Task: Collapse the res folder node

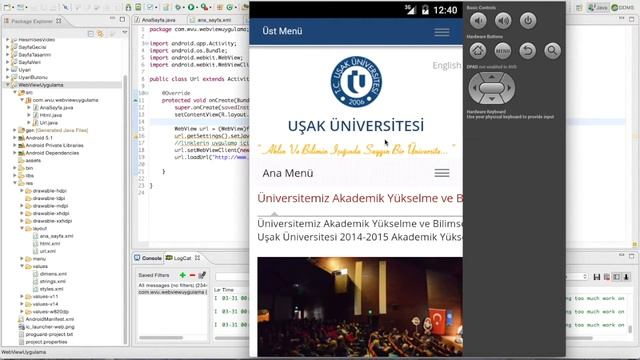Action: click(x=15, y=183)
